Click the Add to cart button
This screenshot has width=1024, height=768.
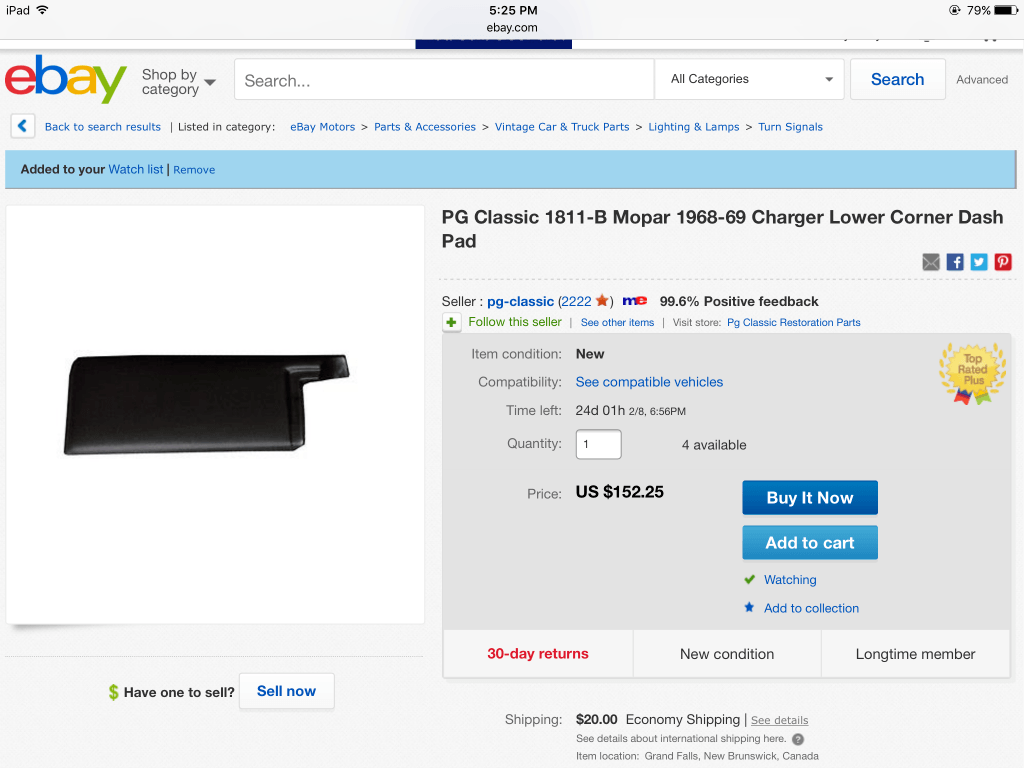(x=810, y=543)
